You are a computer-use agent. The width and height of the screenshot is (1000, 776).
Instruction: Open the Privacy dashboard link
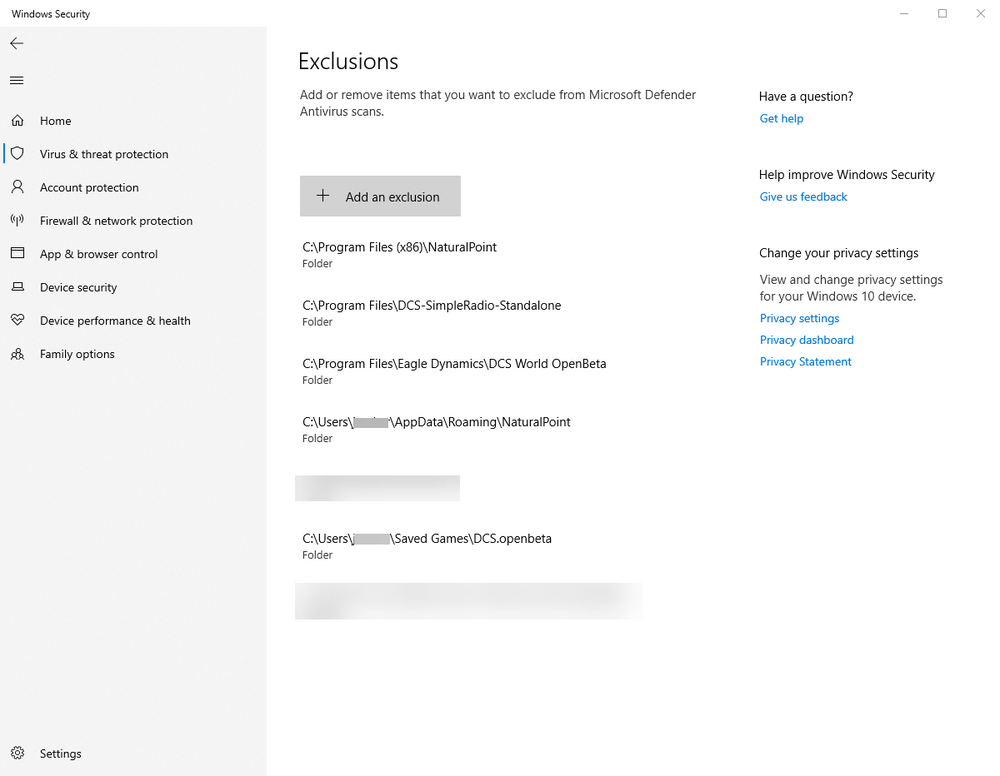tap(806, 340)
